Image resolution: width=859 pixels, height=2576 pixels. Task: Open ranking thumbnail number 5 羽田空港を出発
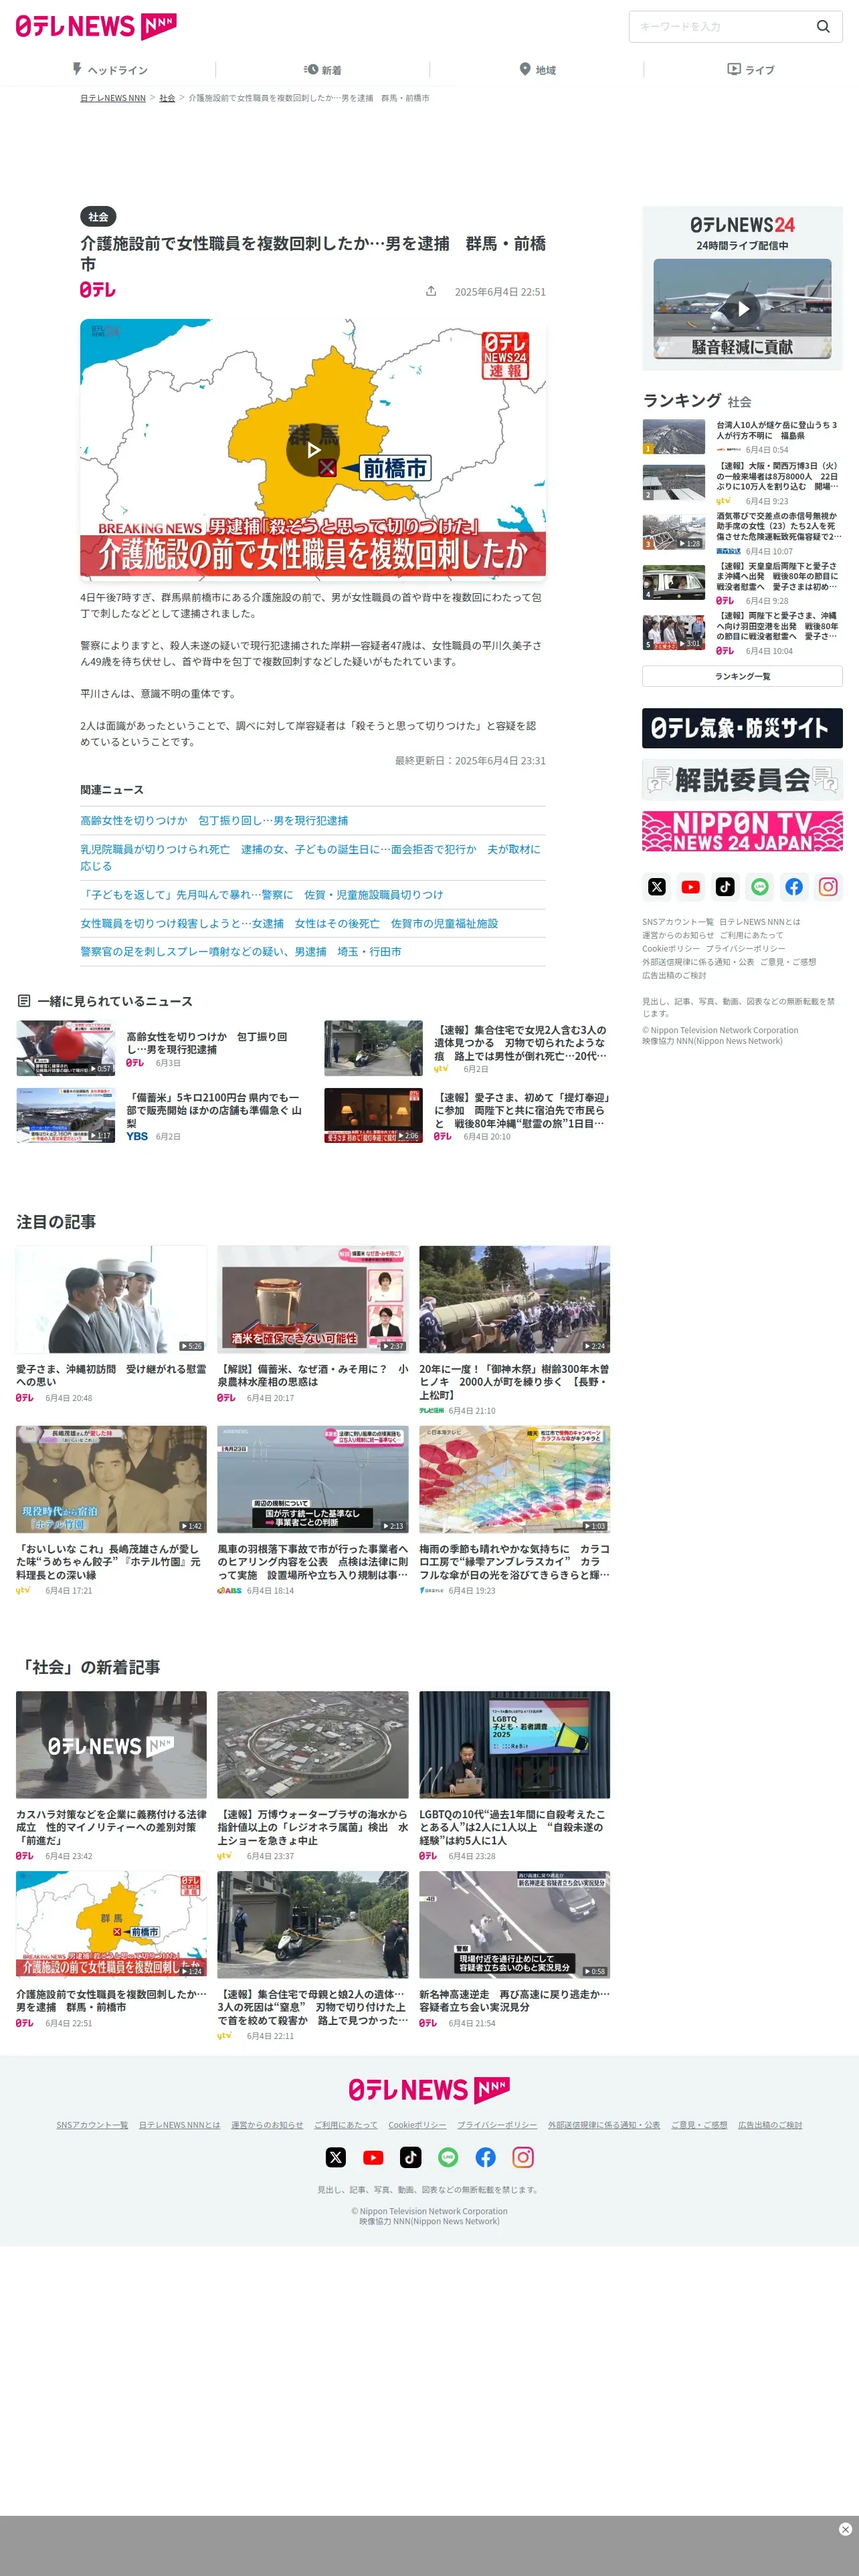point(674,633)
